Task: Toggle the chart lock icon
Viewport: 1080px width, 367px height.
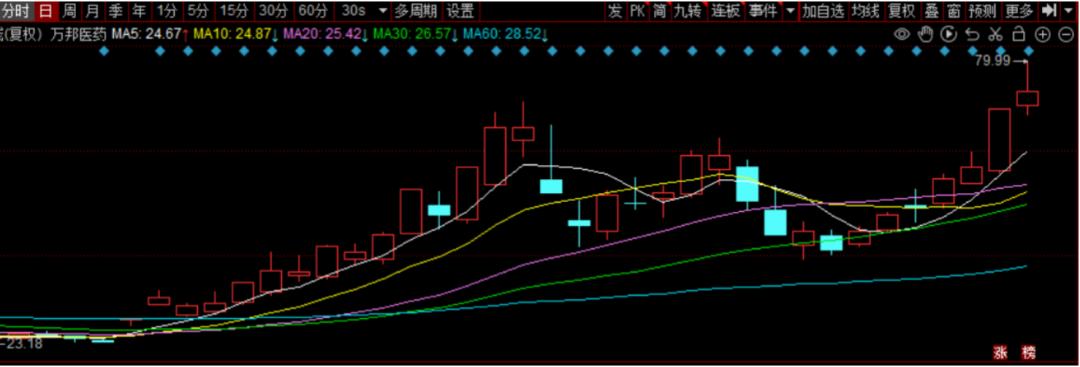Action: tap(1019, 34)
